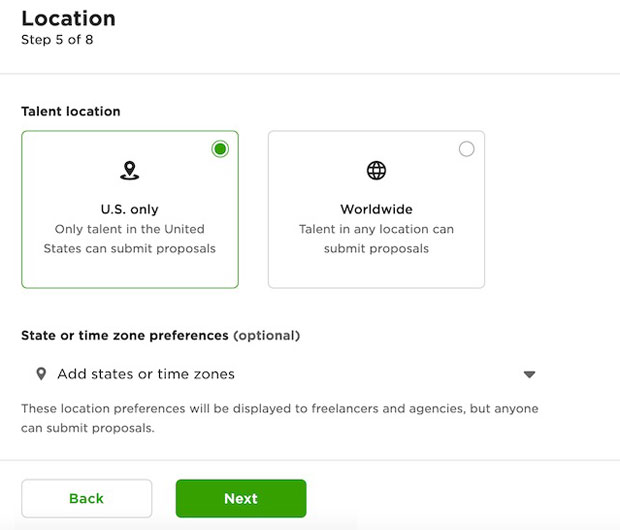Click the map pin icon in U.S. only card
Image resolution: width=620 pixels, height=530 pixels.
point(129,171)
